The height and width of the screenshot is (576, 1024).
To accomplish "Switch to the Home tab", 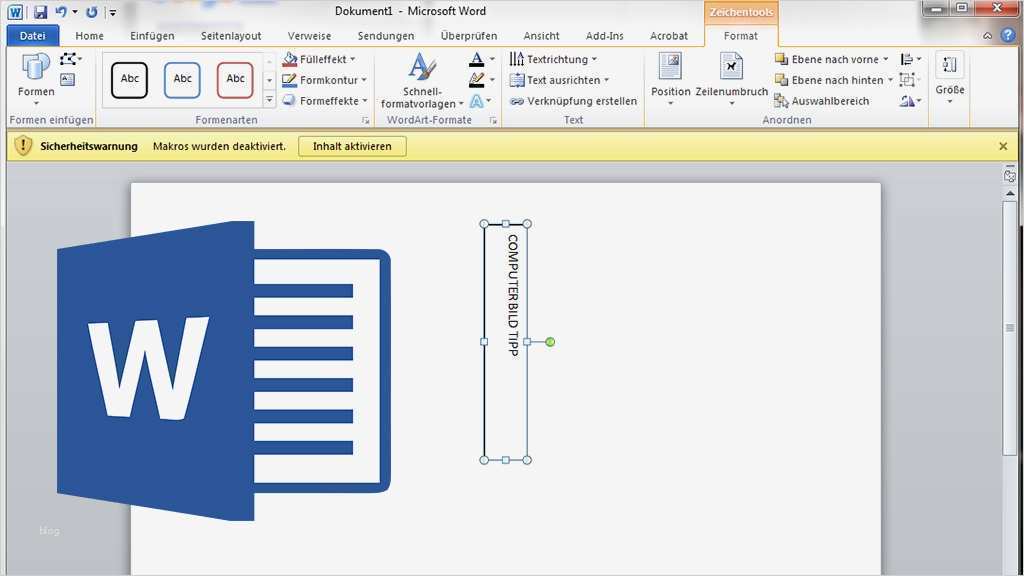I will (x=89, y=36).
